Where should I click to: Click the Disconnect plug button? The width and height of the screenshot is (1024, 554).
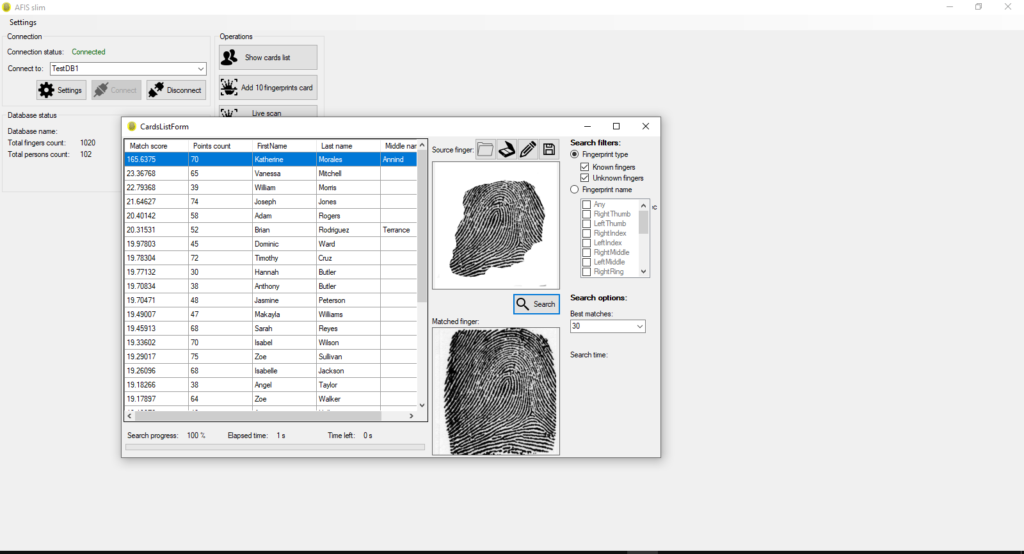[x=175, y=90]
